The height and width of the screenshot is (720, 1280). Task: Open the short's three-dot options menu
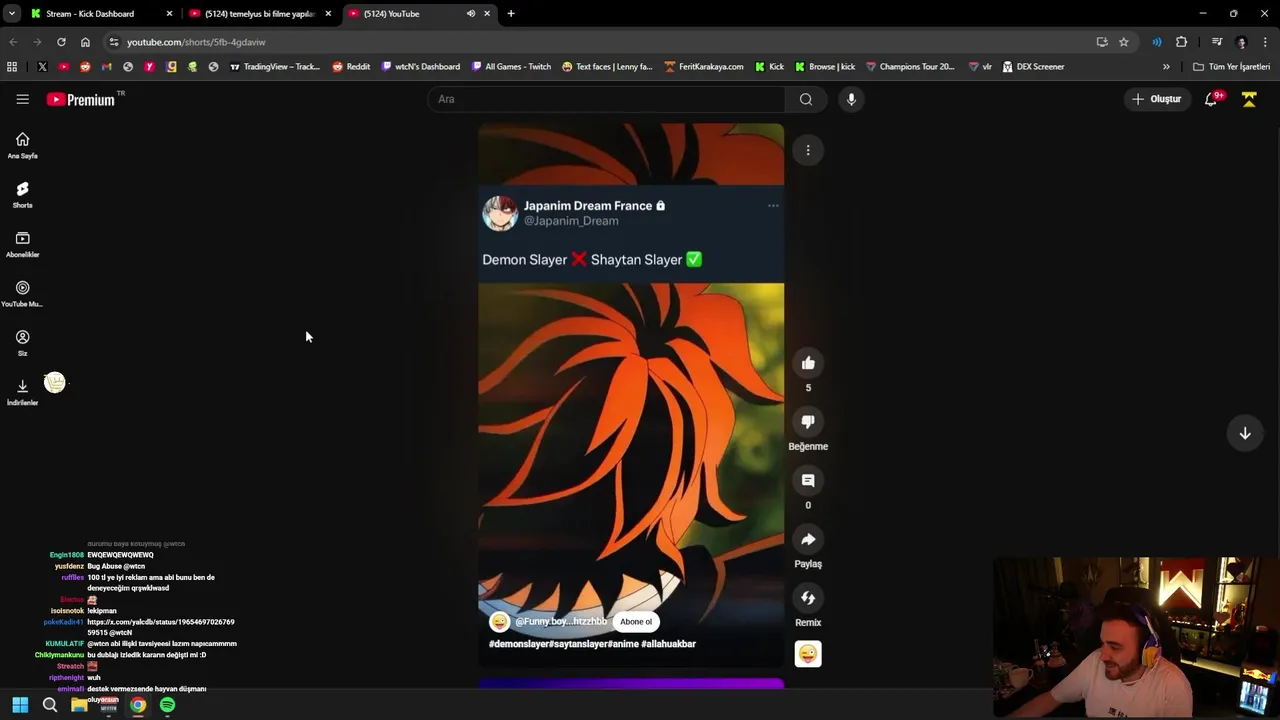(x=808, y=151)
